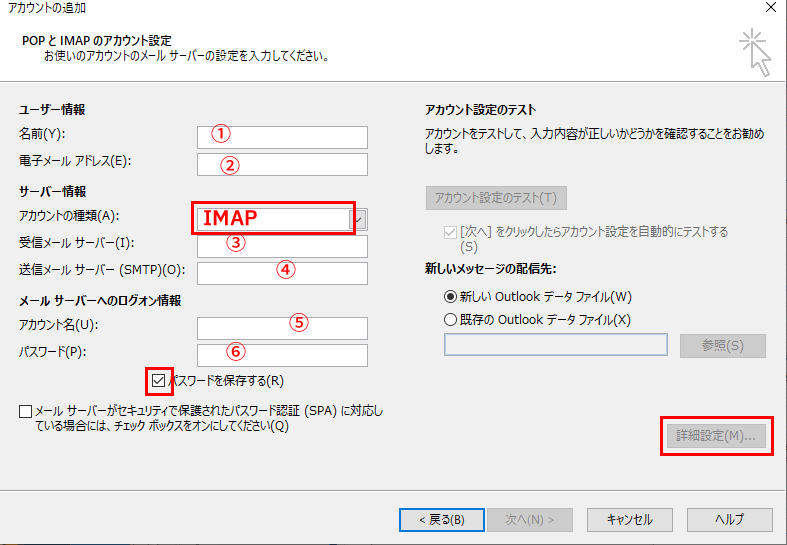Enable the SPA password authentication checkbox

tap(25, 411)
